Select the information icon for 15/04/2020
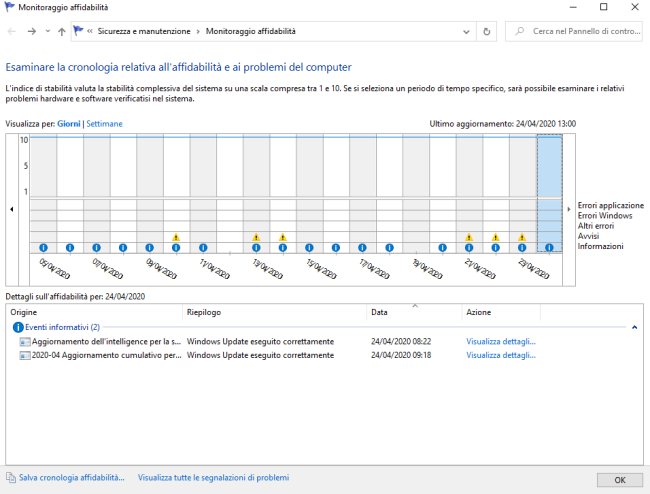This screenshot has width=650, height=494. pyautogui.click(x=309, y=248)
